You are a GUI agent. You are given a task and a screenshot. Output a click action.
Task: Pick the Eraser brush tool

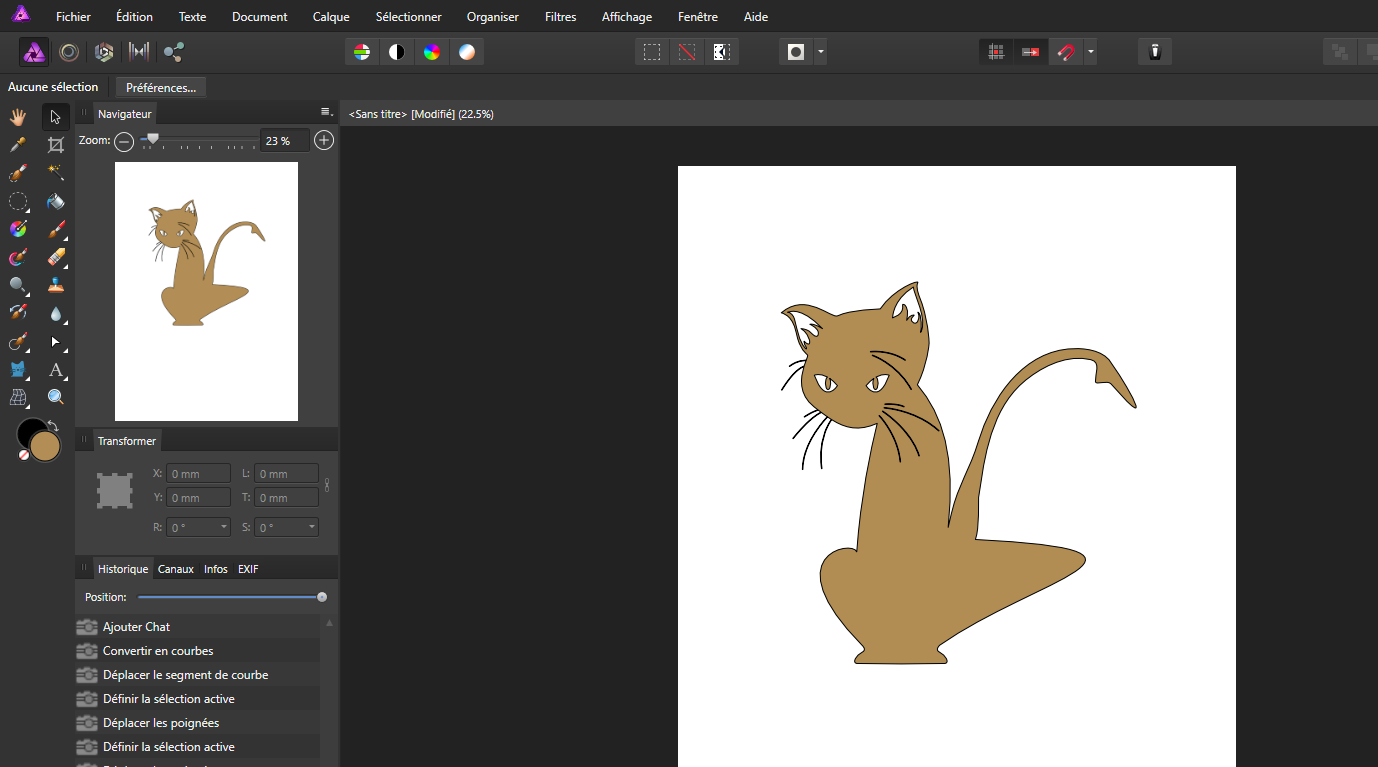[56, 257]
